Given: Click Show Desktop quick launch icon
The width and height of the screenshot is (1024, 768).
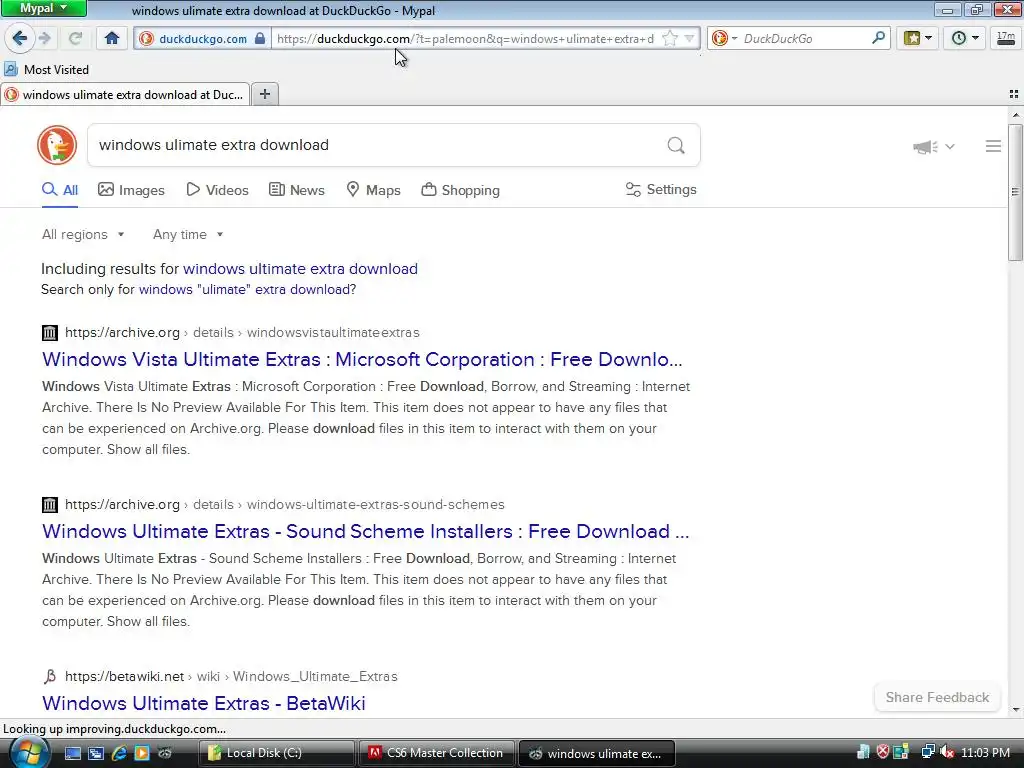Looking at the screenshot, I should click(x=72, y=753).
